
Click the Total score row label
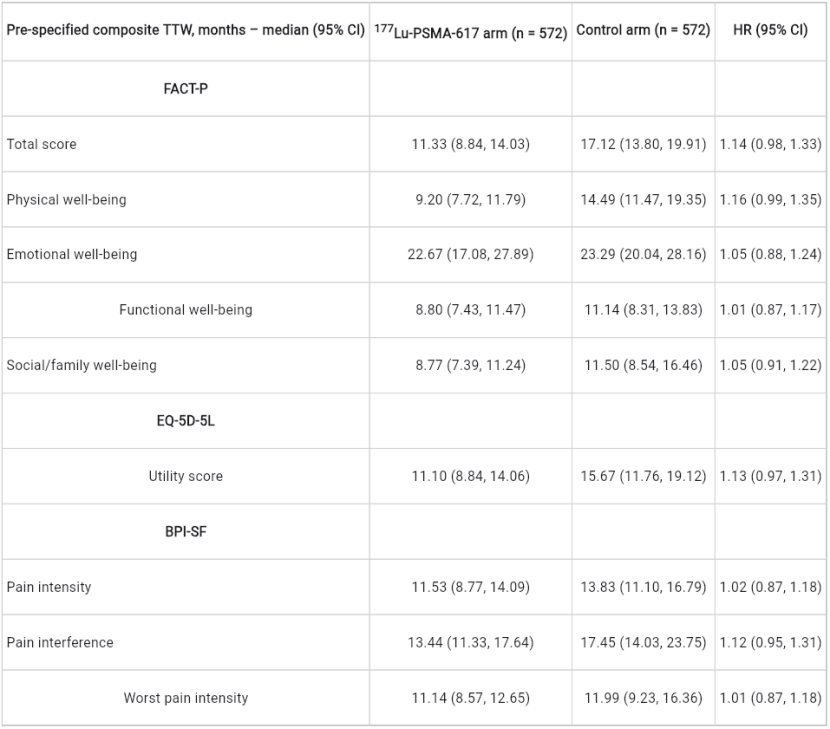click(41, 144)
